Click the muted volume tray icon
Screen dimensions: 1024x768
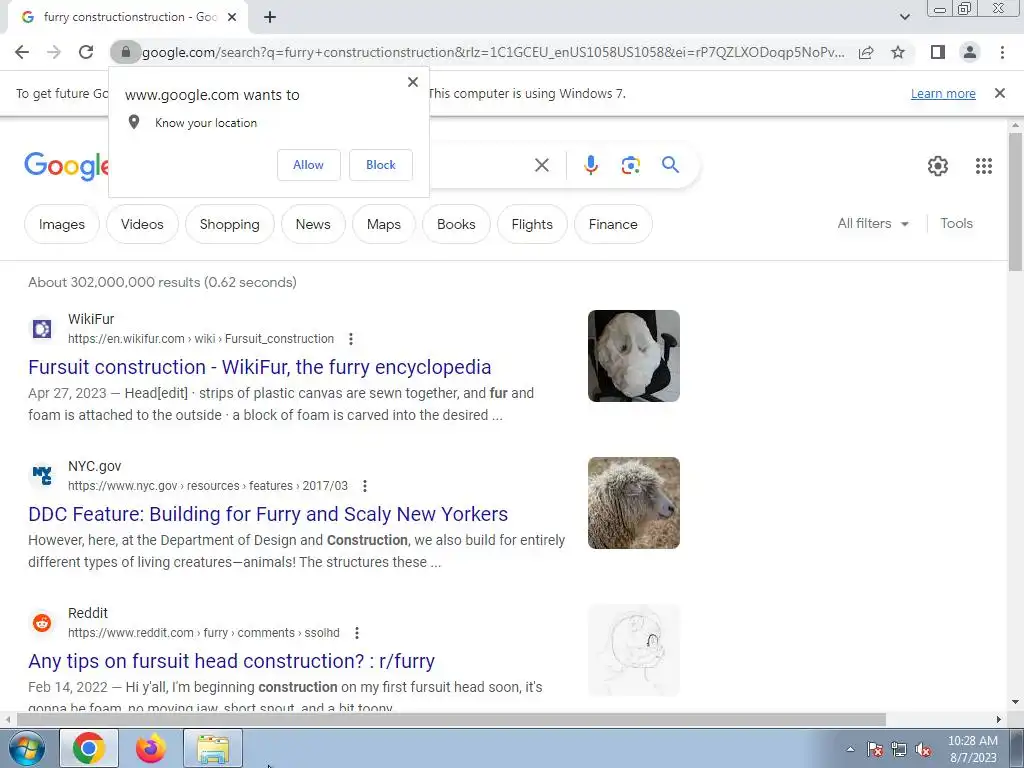pyautogui.click(x=923, y=750)
